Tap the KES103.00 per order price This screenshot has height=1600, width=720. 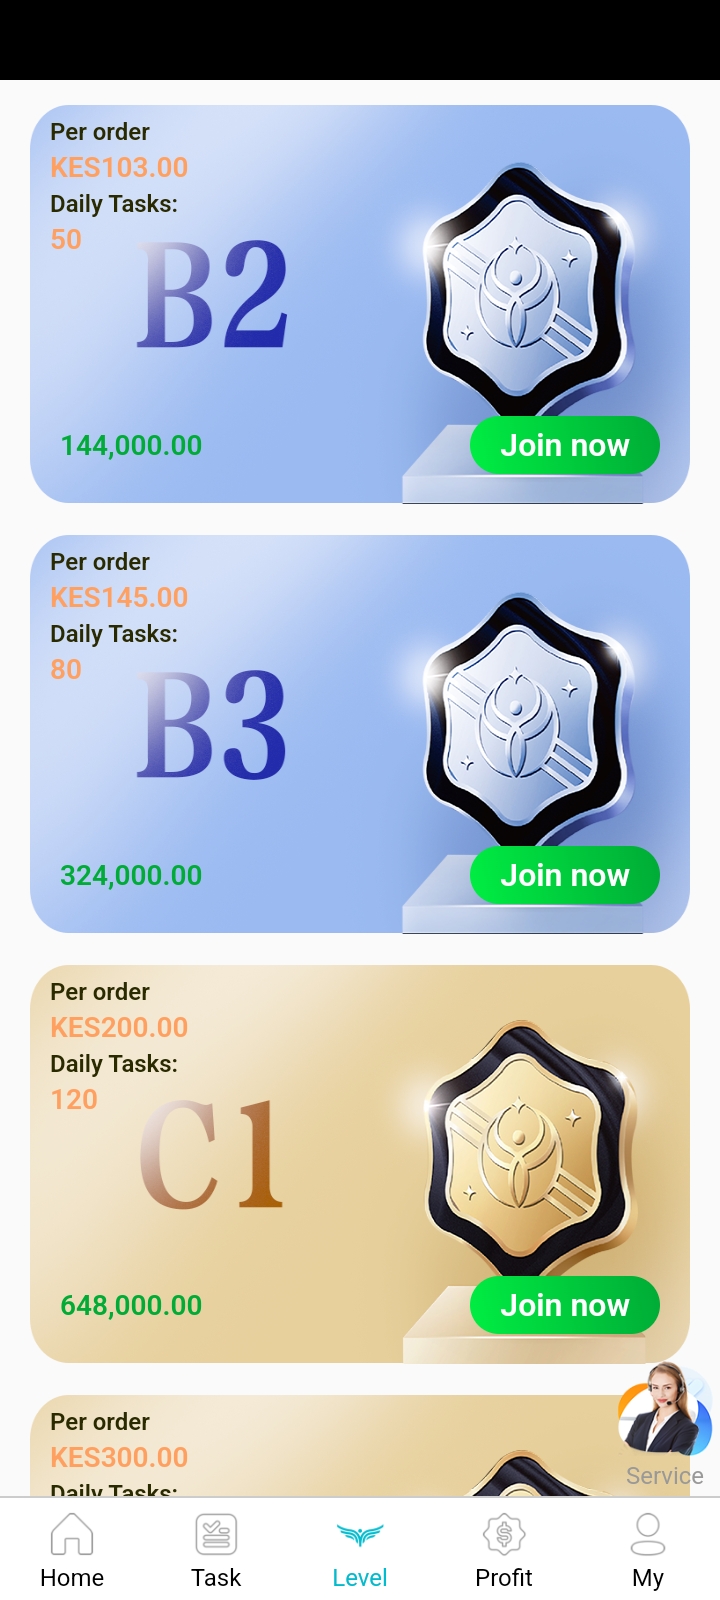[119, 167]
